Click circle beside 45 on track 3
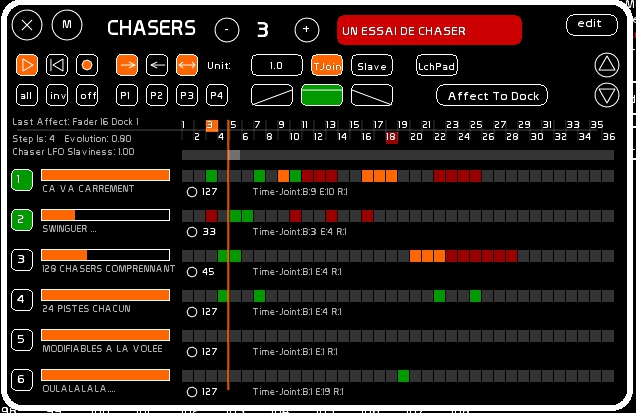 click(192, 272)
